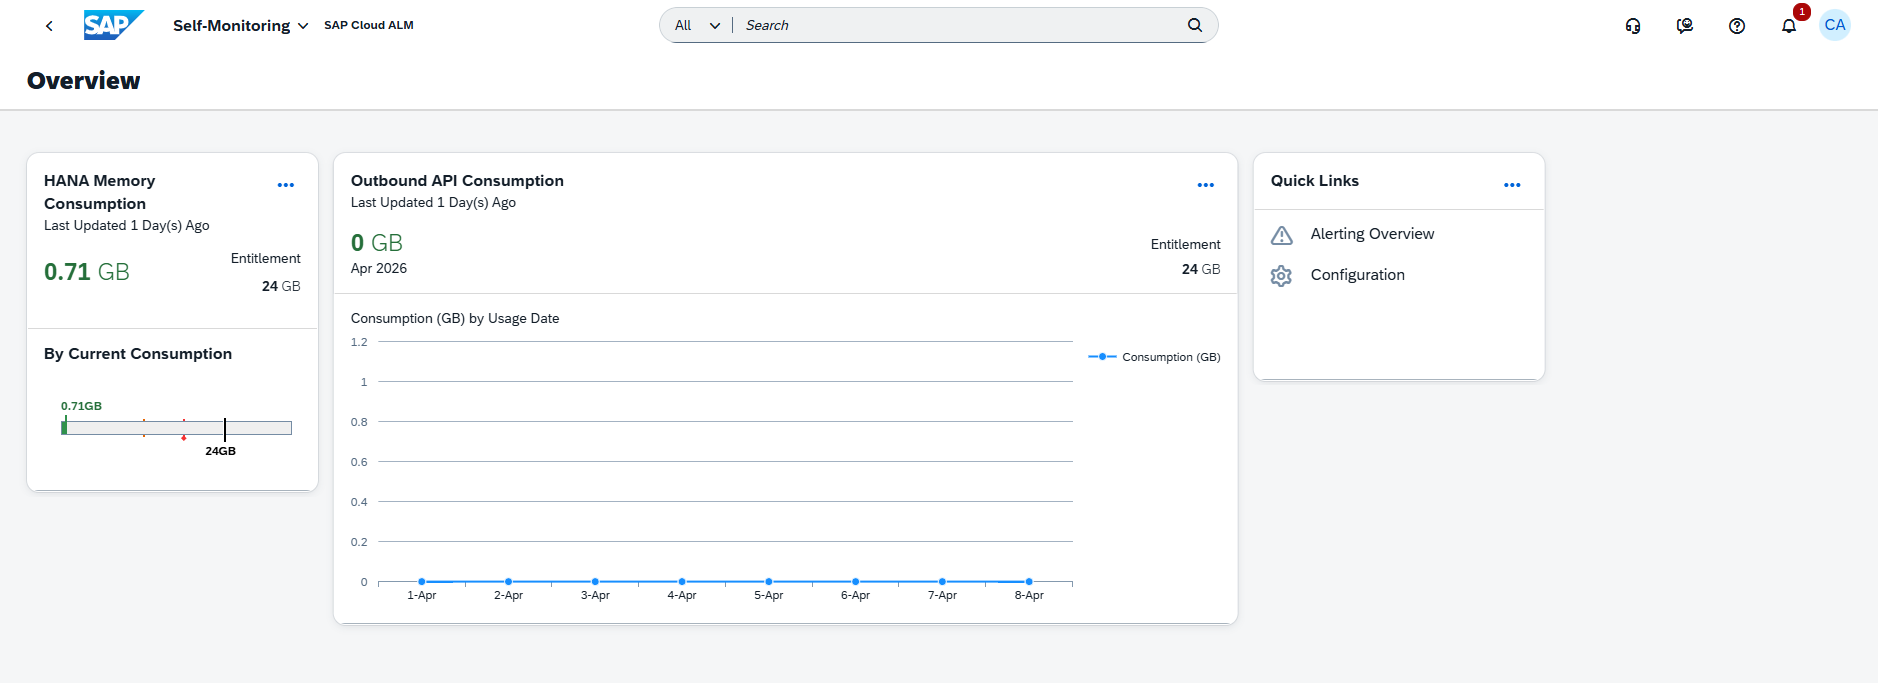Toggle the Consumption (GB) legend entry
The image size is (1878, 683).
click(1155, 357)
